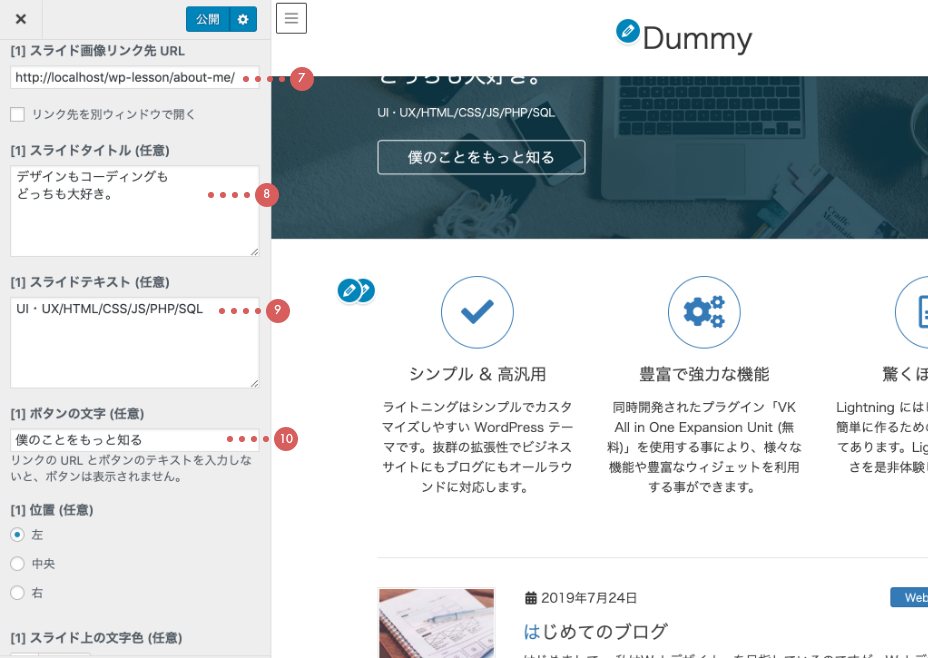Screen dimensions: 928x658
Task: Open publish settings gear next to 公開
Action: tap(243, 19)
